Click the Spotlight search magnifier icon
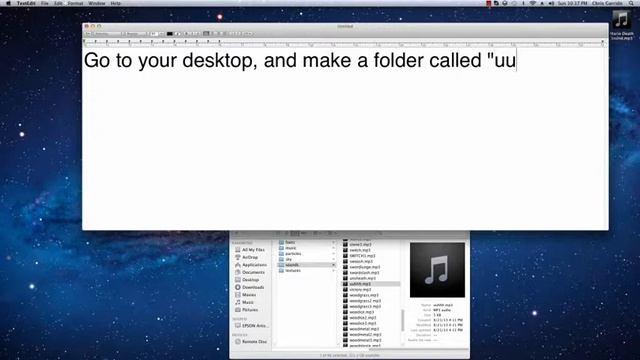 pos(631,3)
